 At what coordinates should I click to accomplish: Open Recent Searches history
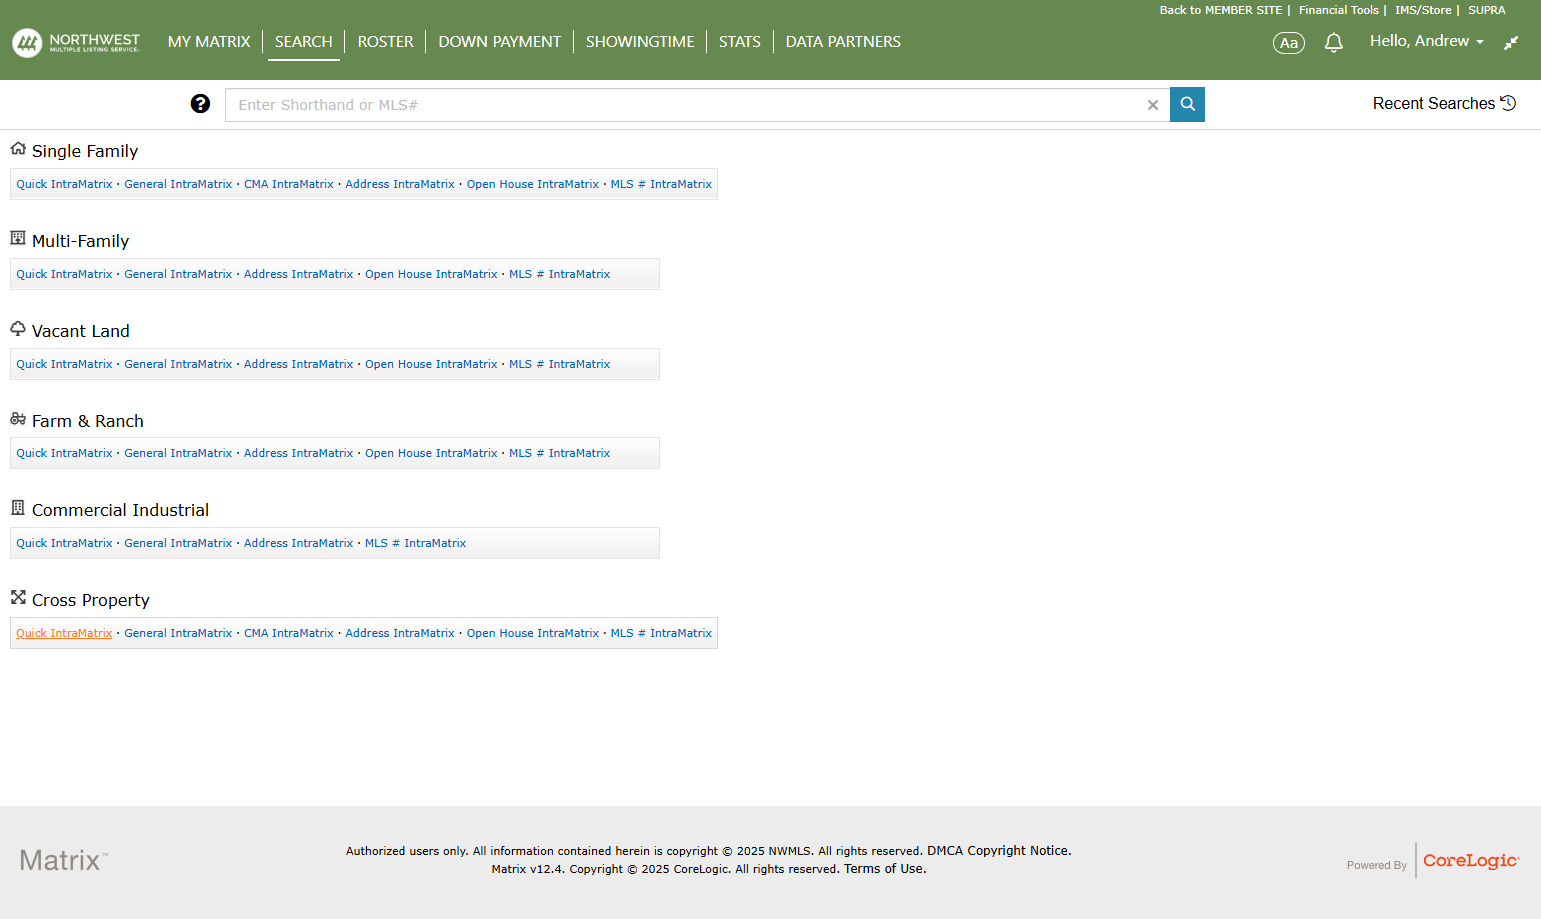(1444, 103)
